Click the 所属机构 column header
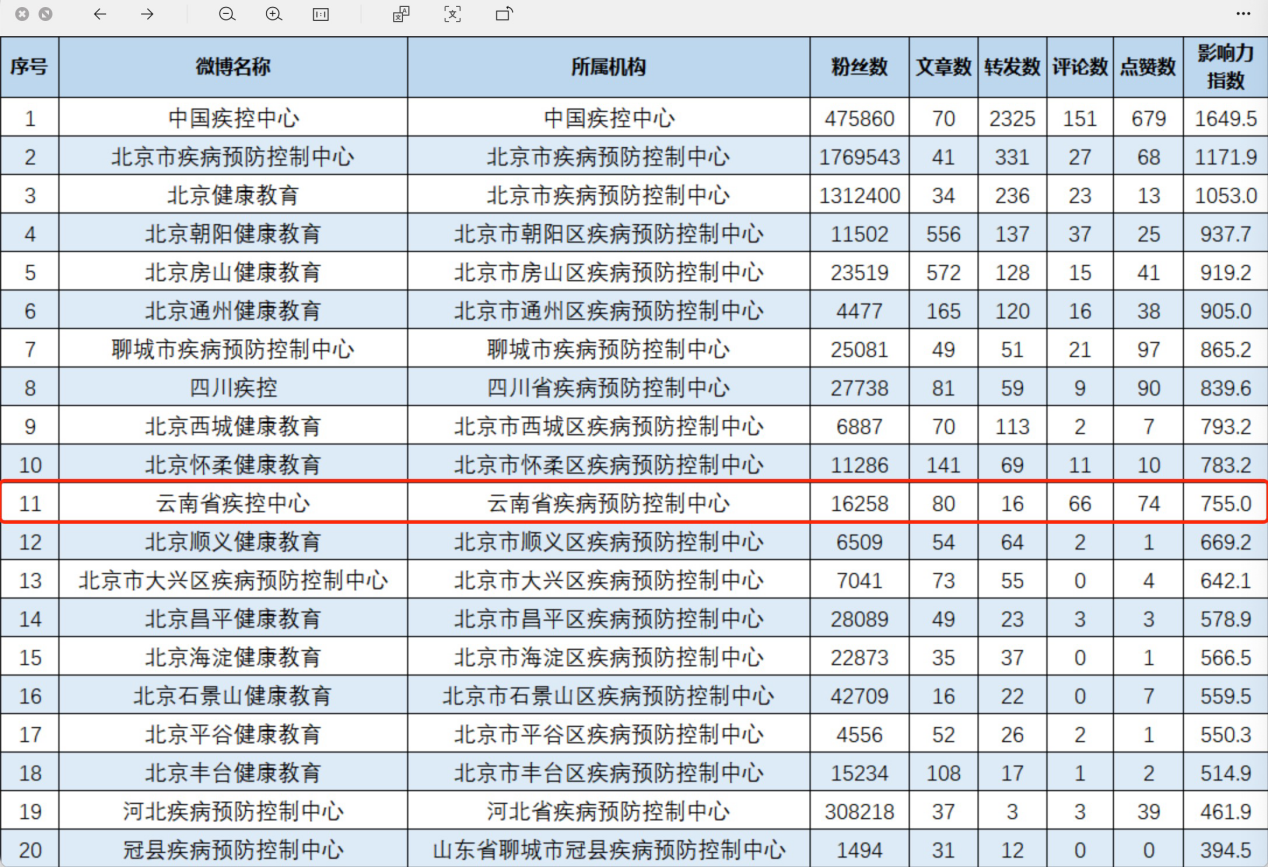This screenshot has width=1268, height=867. [609, 68]
